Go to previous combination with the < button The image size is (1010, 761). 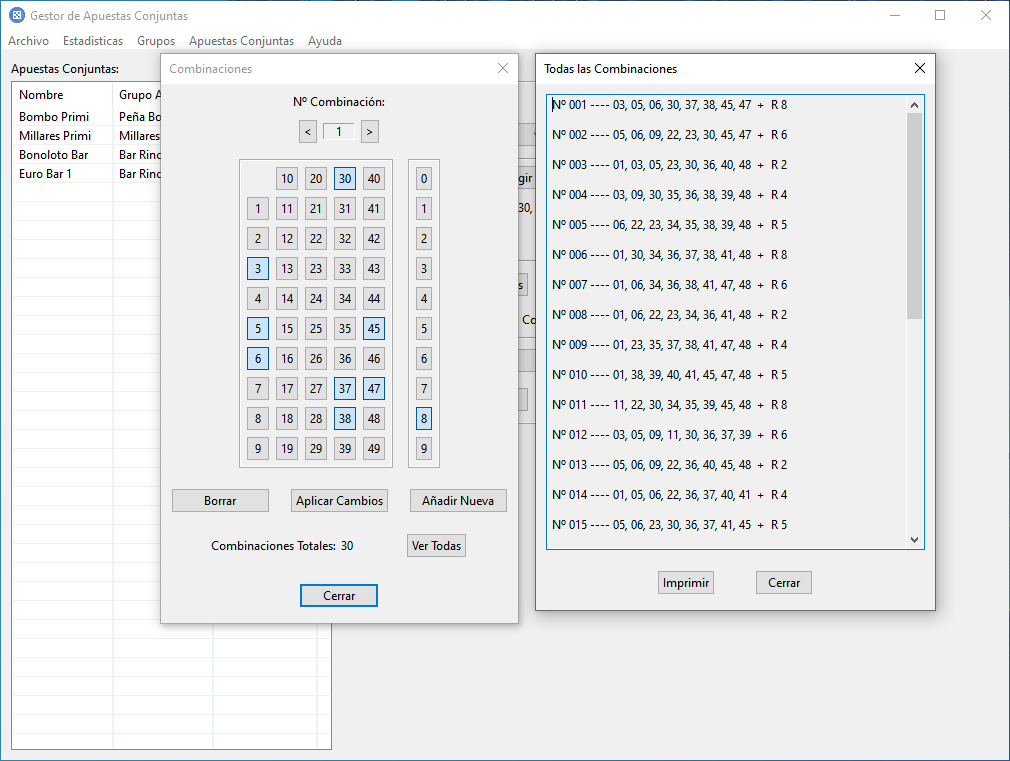point(308,132)
